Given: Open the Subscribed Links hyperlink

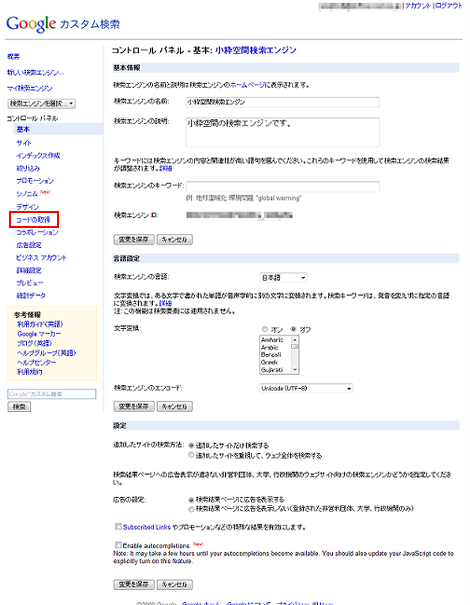Looking at the screenshot, I should pyautogui.click(x=147, y=527).
